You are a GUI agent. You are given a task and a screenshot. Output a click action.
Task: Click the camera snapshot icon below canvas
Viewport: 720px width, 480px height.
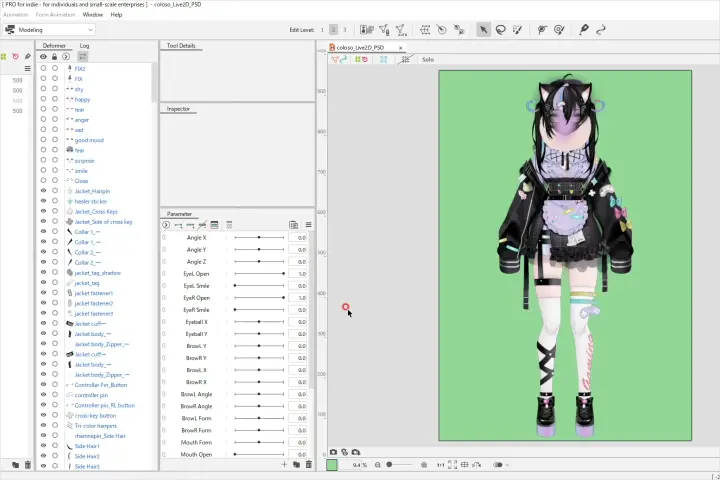pyautogui.click(x=333, y=452)
